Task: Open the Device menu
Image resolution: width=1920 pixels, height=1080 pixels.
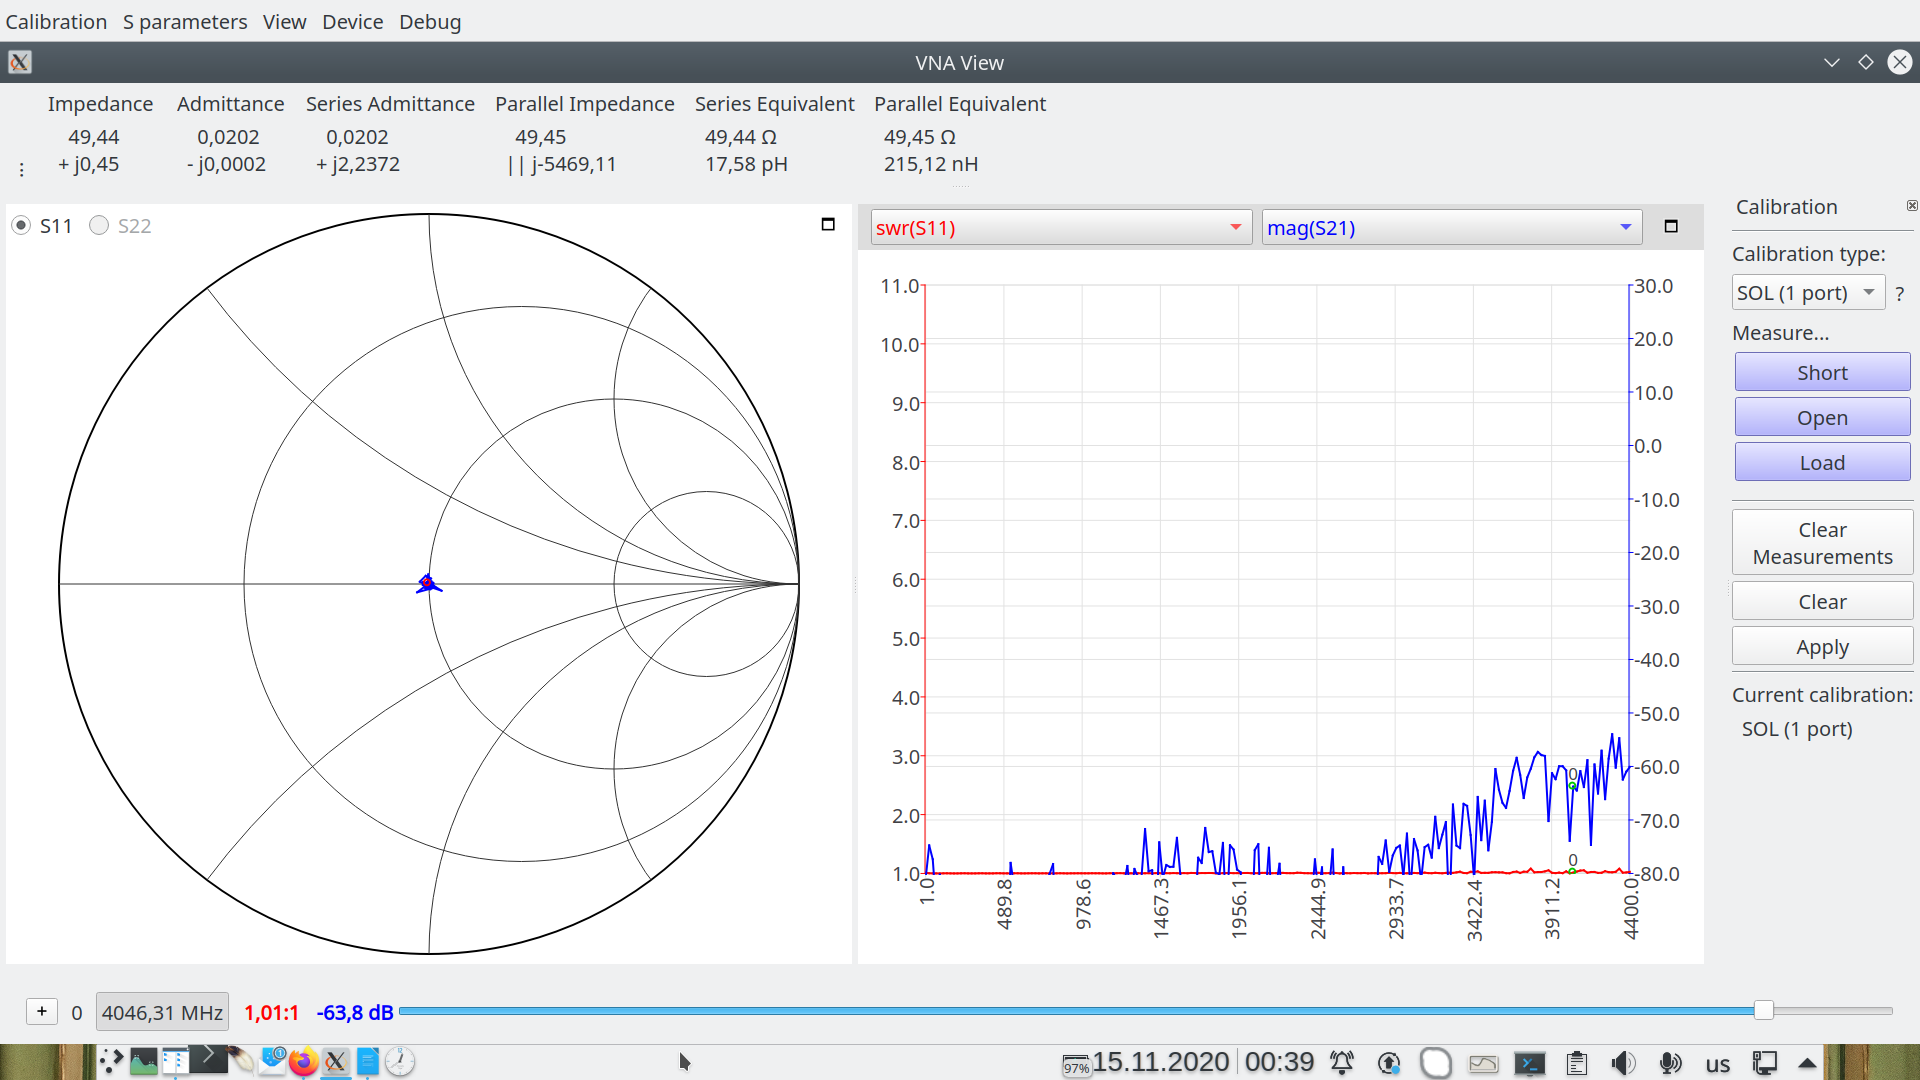Action: tap(352, 22)
